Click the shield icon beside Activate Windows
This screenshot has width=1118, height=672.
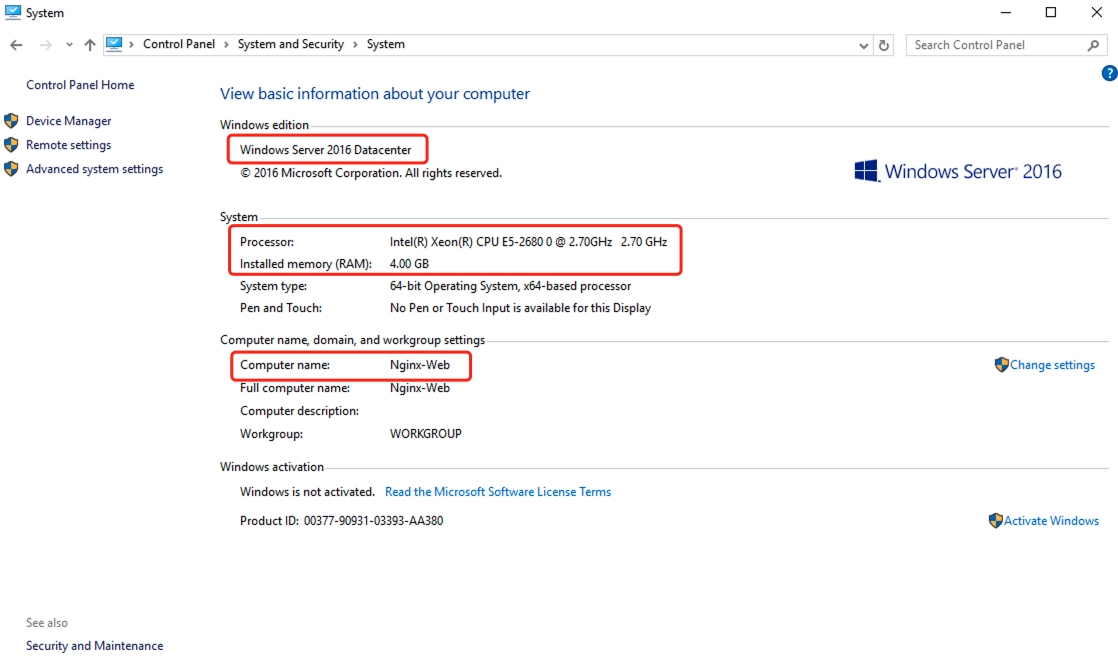(x=995, y=521)
